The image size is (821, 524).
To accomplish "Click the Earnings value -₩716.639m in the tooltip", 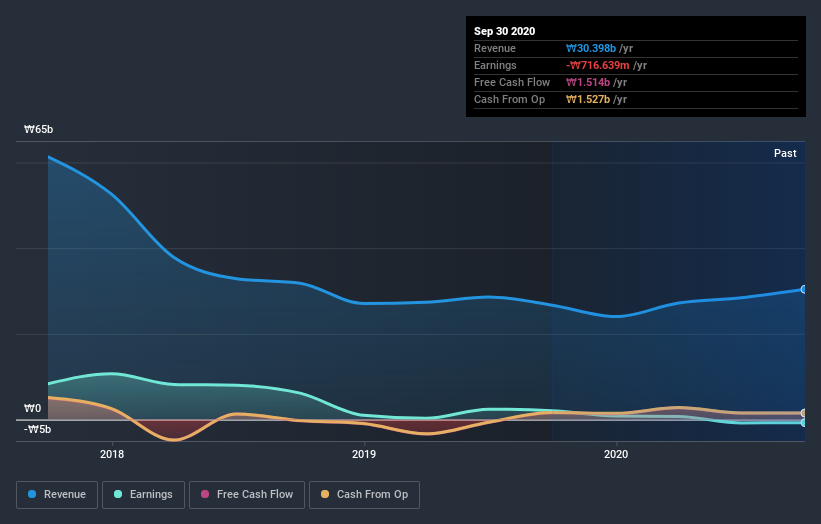I will pyautogui.click(x=597, y=65).
